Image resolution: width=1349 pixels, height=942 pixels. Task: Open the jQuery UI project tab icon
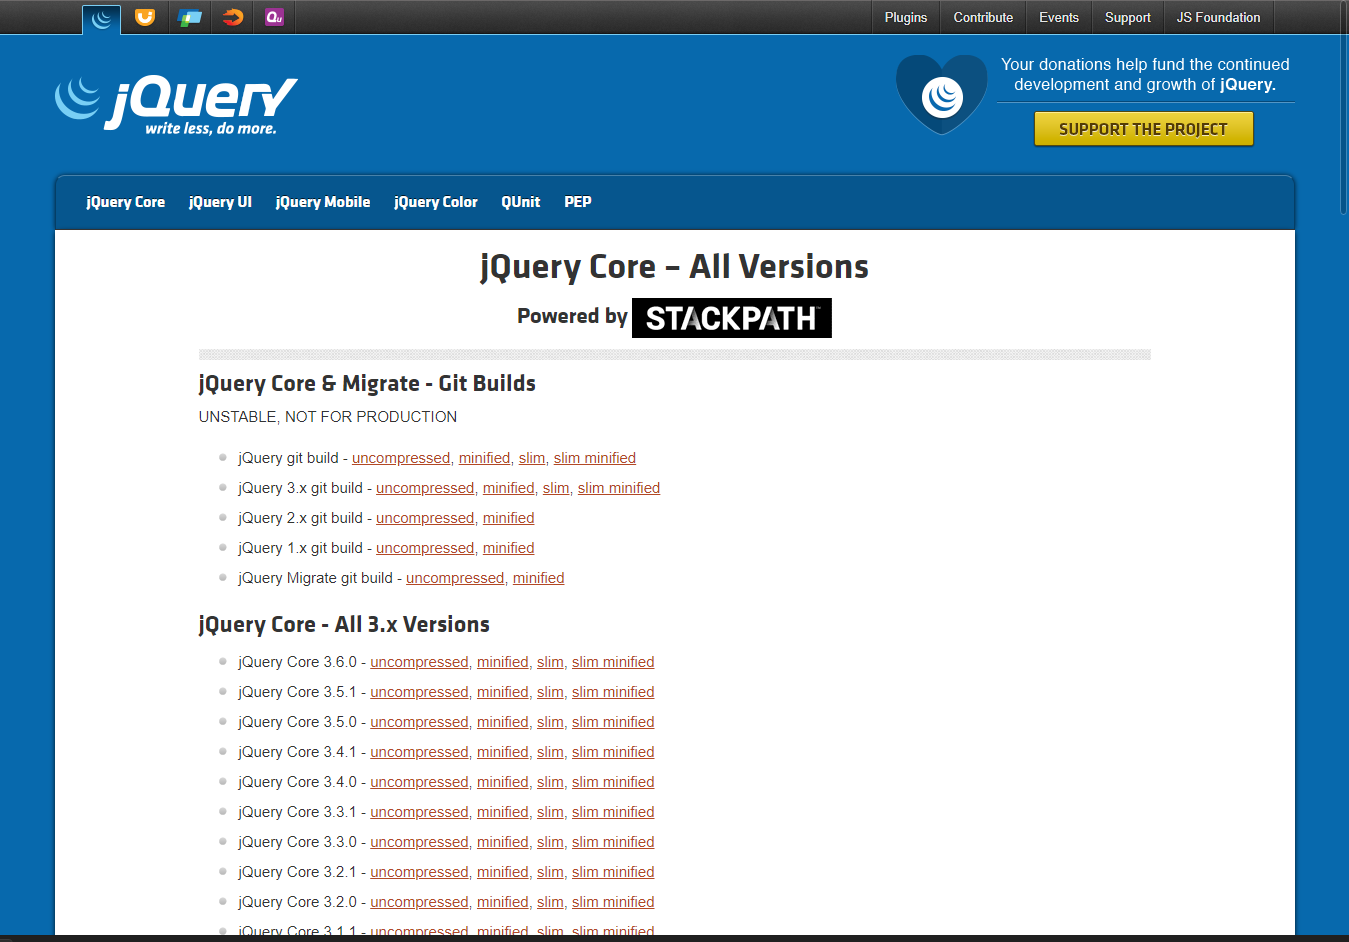(x=145, y=17)
